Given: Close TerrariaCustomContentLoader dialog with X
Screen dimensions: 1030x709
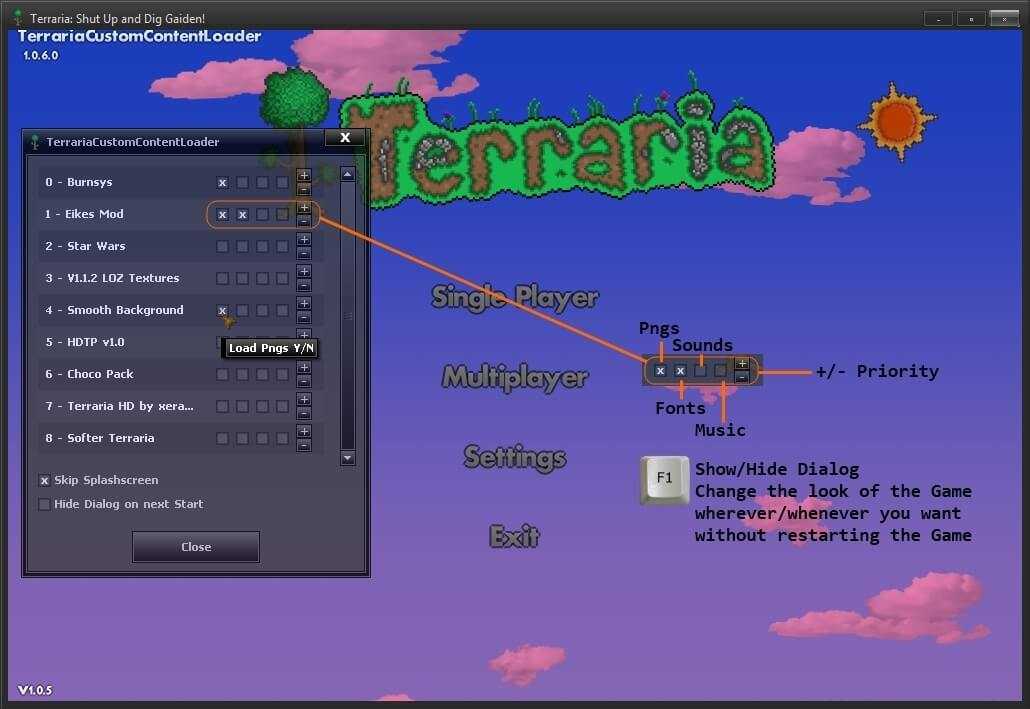Looking at the screenshot, I should 345,137.
